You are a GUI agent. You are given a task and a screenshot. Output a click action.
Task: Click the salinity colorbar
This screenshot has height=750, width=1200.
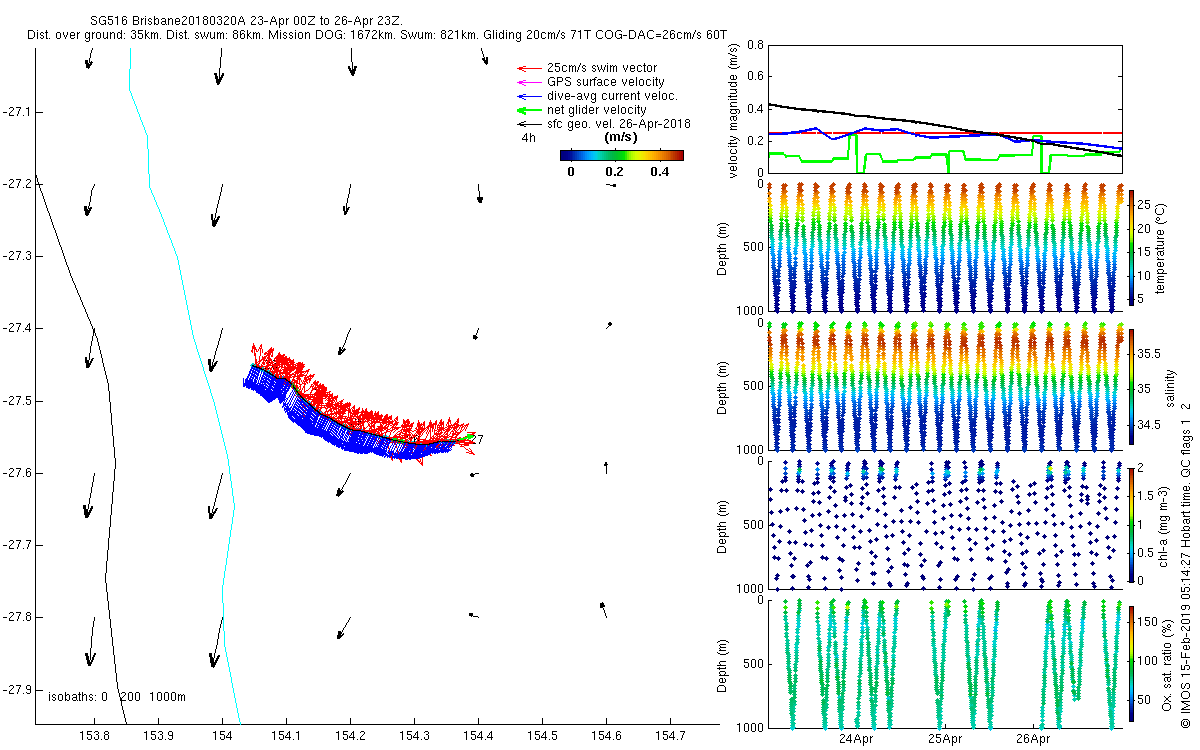coord(1132,386)
